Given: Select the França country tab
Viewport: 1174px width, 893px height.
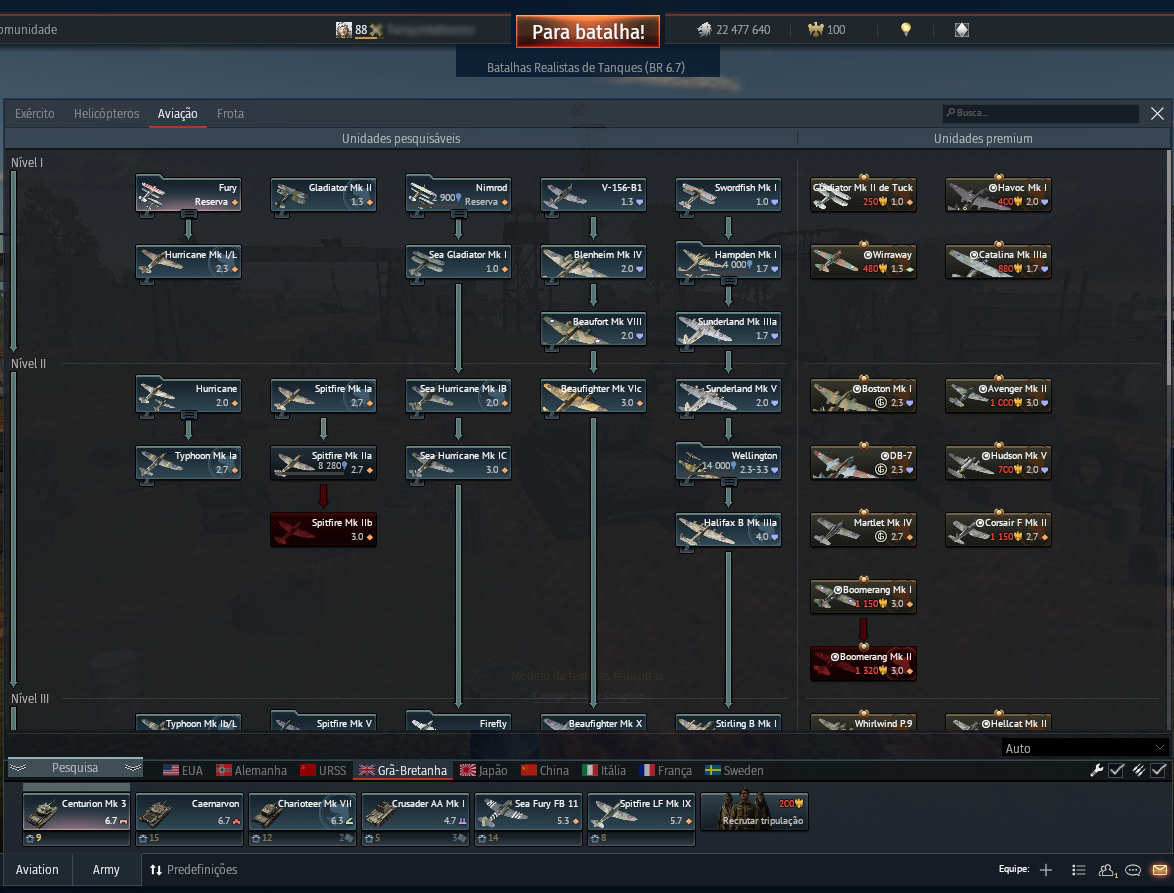Looking at the screenshot, I should (666, 770).
